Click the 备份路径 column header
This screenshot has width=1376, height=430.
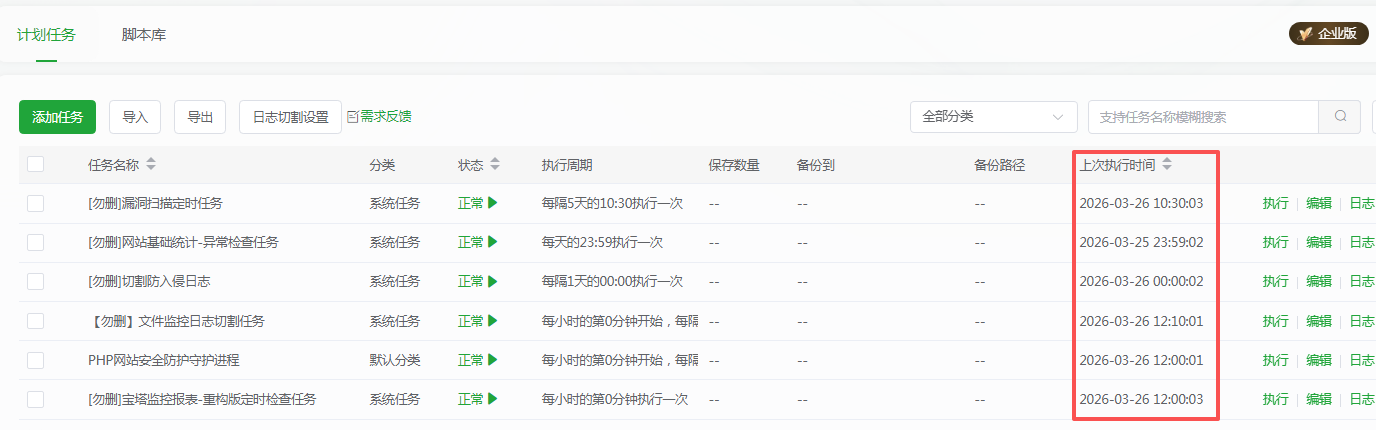pos(1000,164)
